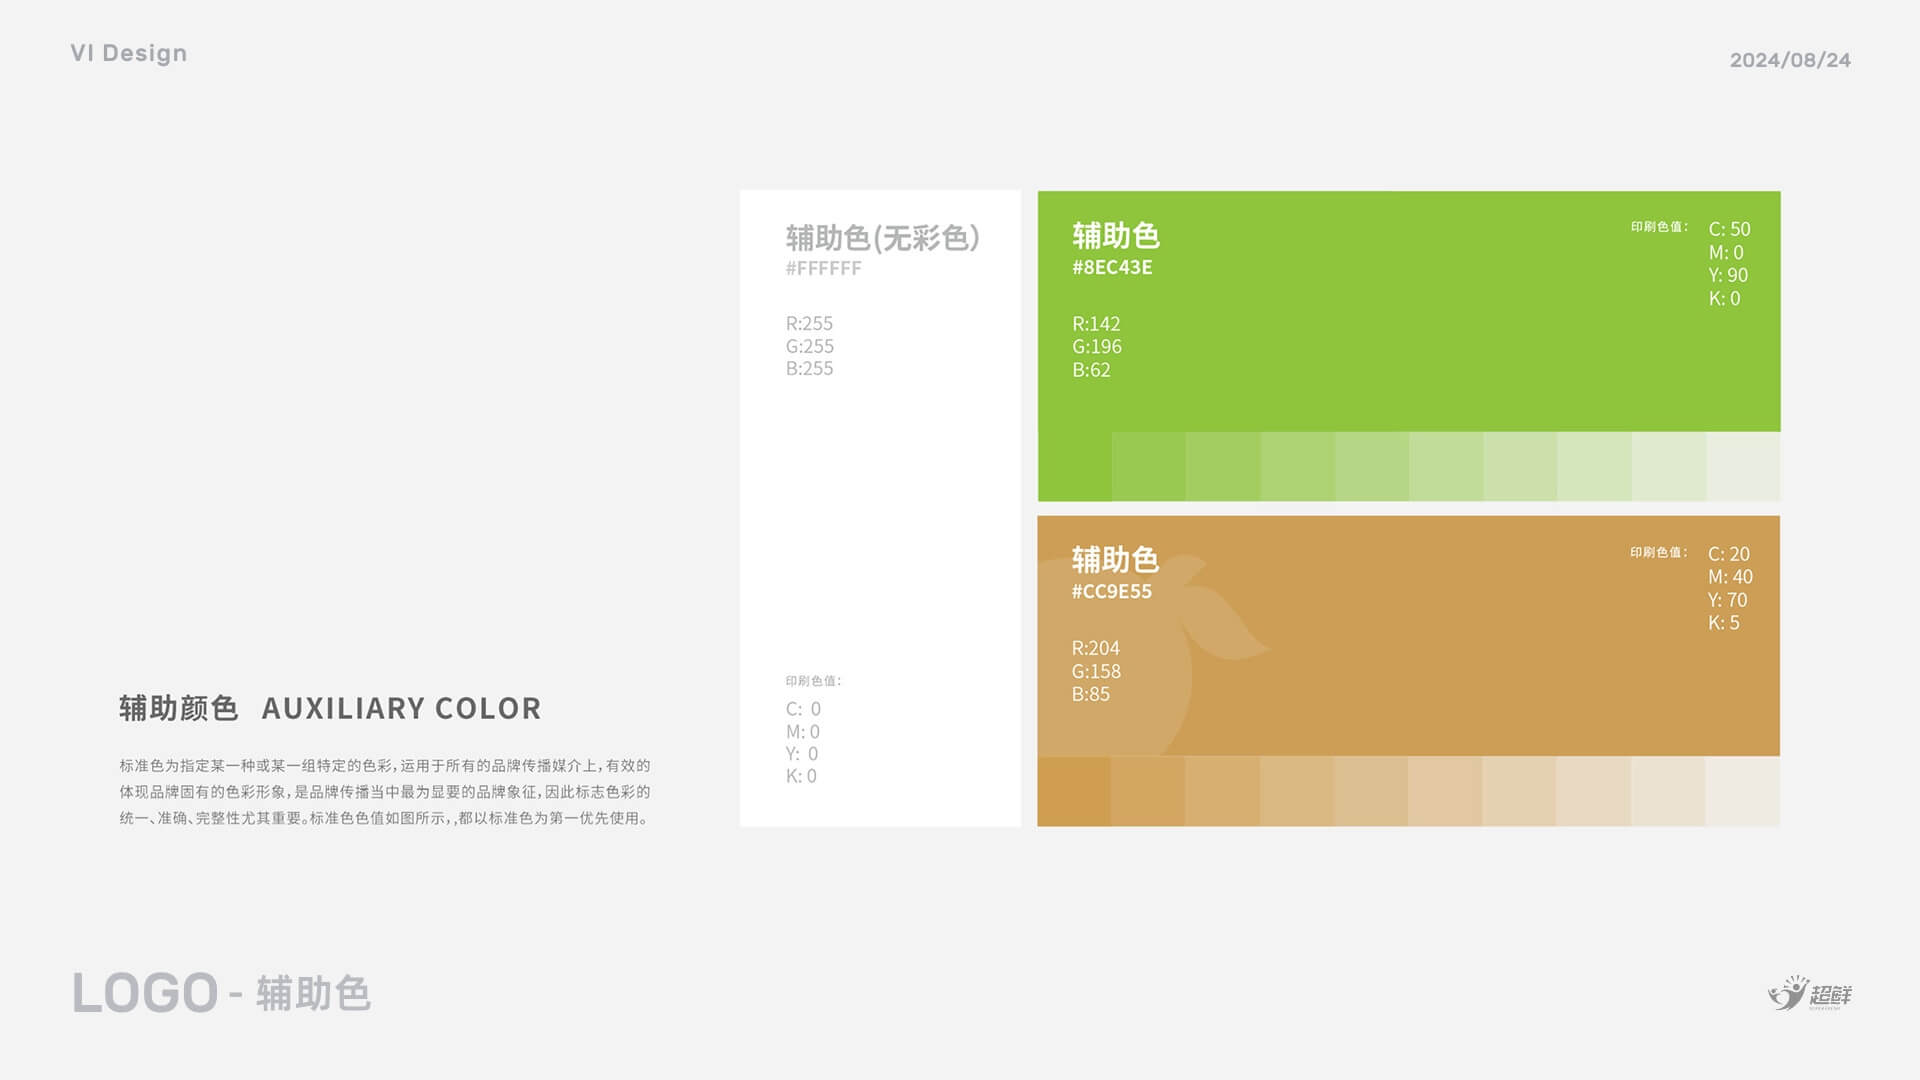Click the AUXILIARY COLOR heading

(x=401, y=708)
